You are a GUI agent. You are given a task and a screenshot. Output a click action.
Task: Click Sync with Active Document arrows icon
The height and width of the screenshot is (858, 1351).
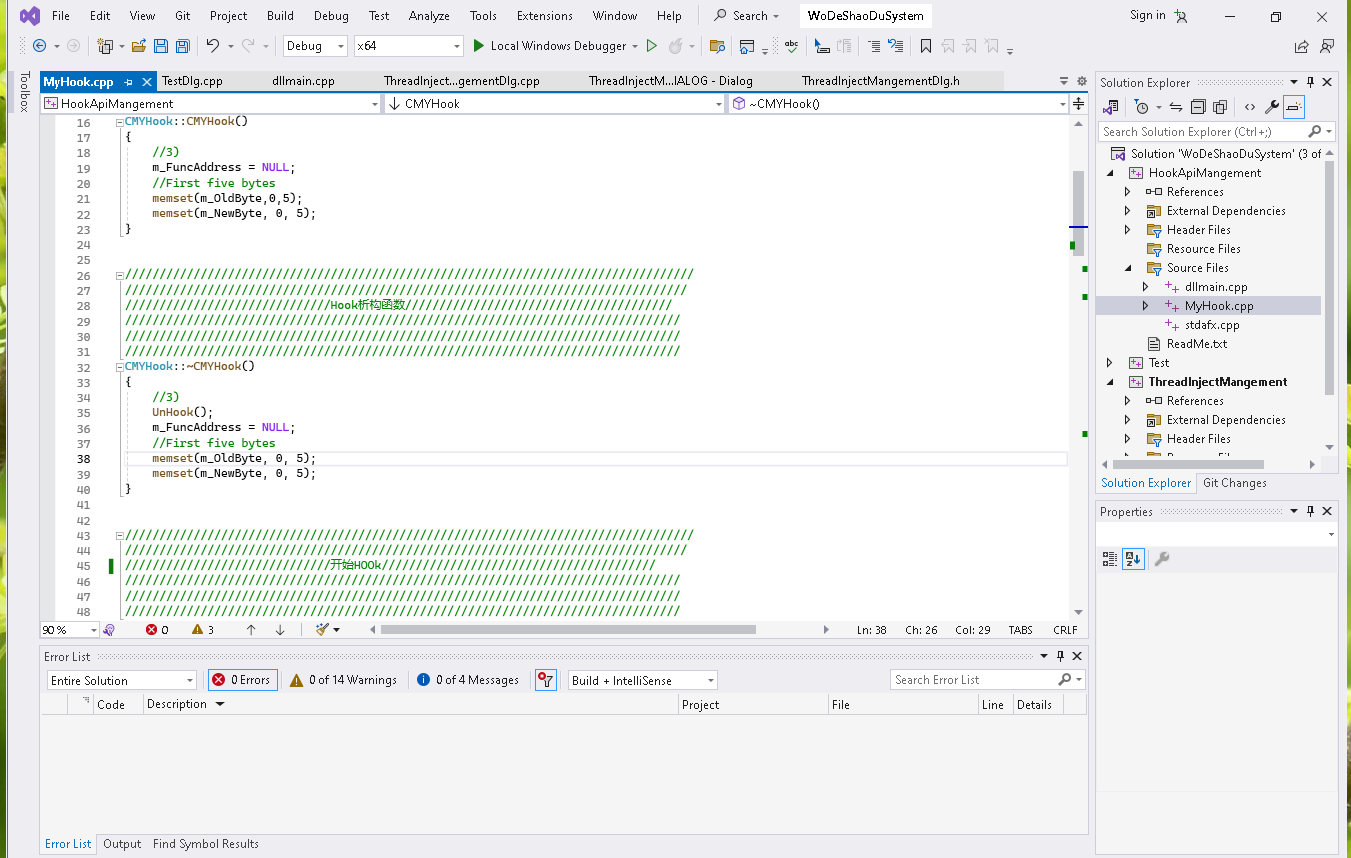point(1176,107)
